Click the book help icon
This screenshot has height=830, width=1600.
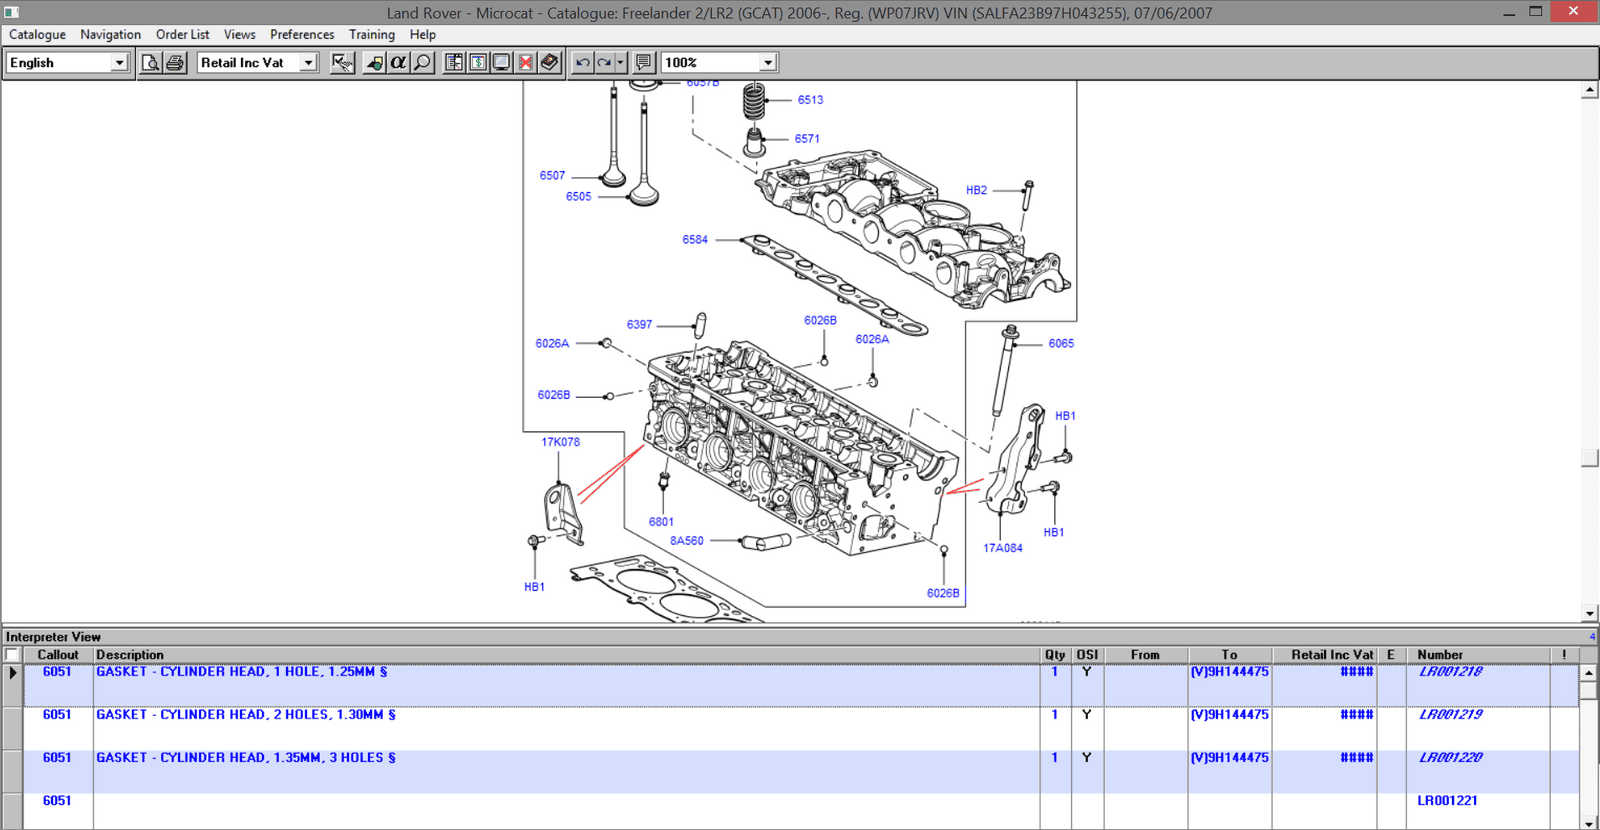pyautogui.click(x=550, y=63)
